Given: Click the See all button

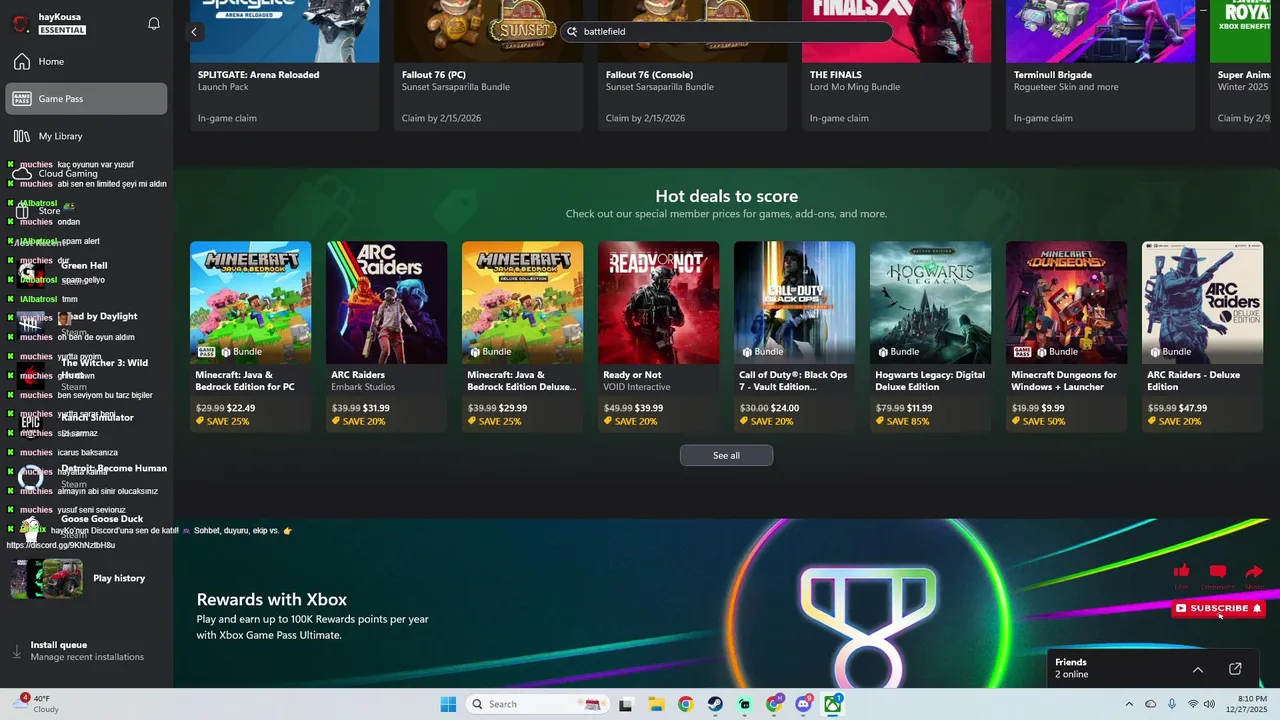Looking at the screenshot, I should [x=727, y=456].
